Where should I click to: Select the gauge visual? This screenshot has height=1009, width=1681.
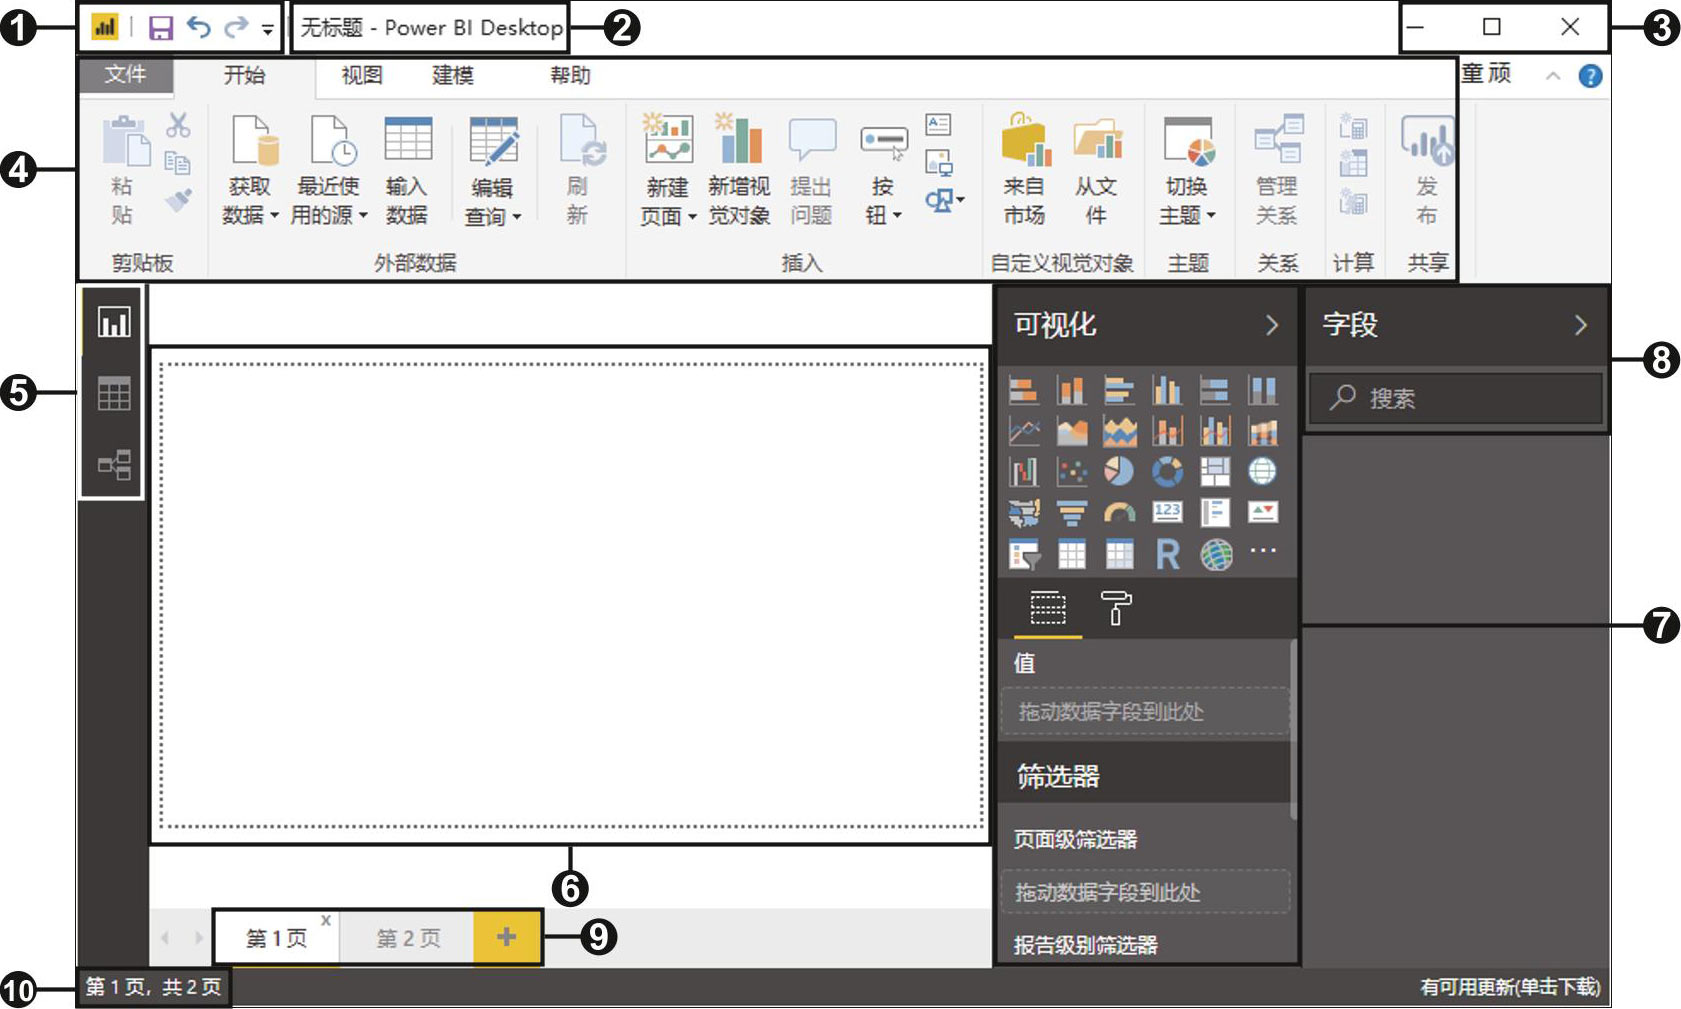[x=1119, y=513]
